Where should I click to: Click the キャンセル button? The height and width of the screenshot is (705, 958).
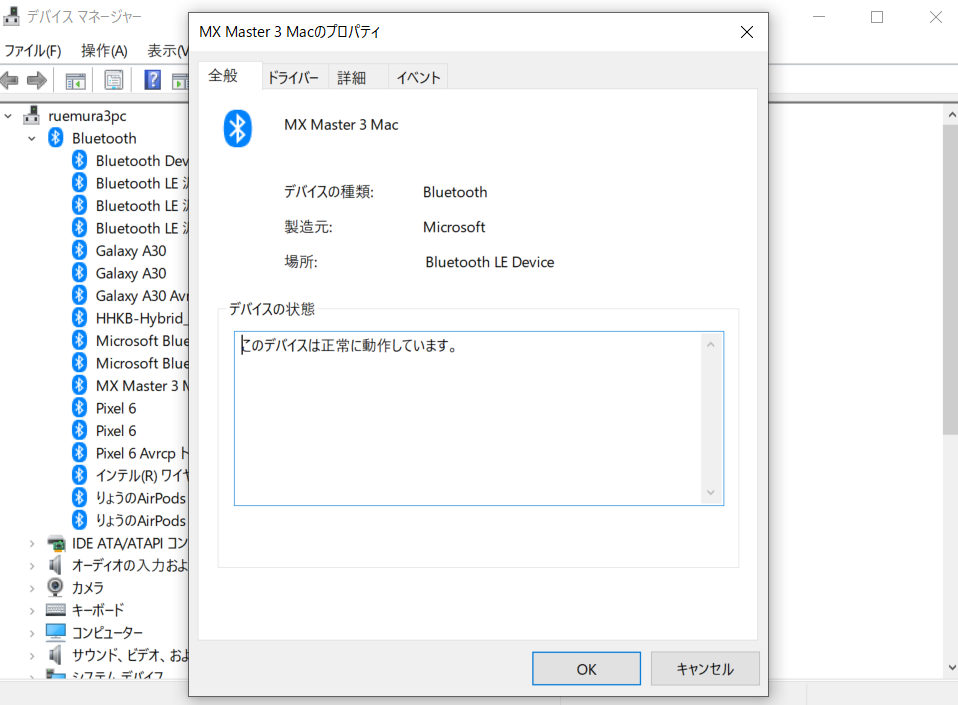pos(705,669)
